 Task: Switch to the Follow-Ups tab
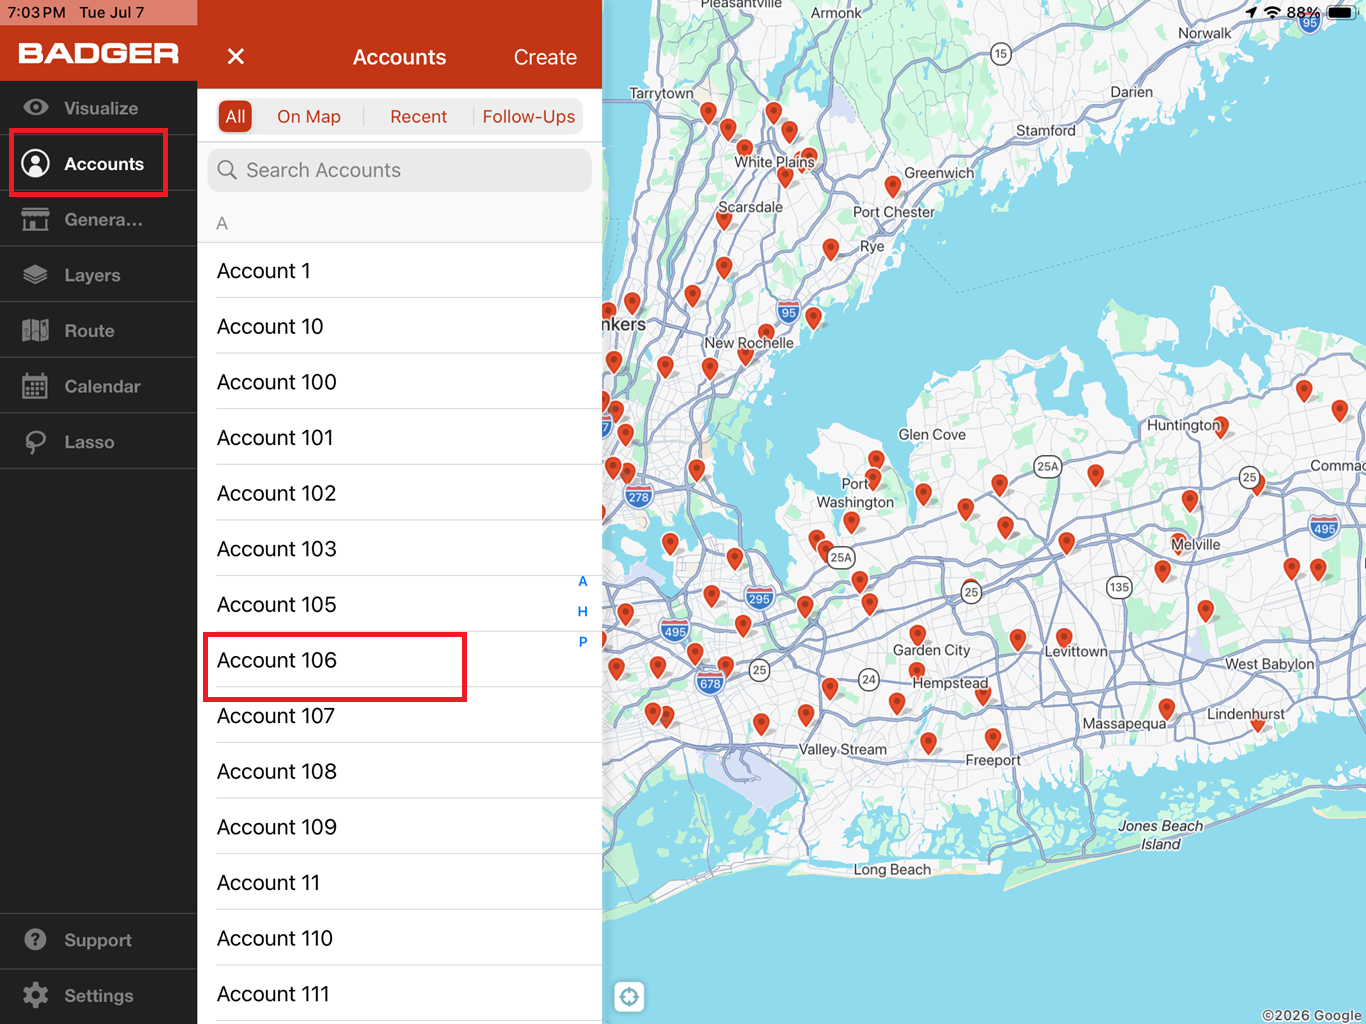click(529, 116)
